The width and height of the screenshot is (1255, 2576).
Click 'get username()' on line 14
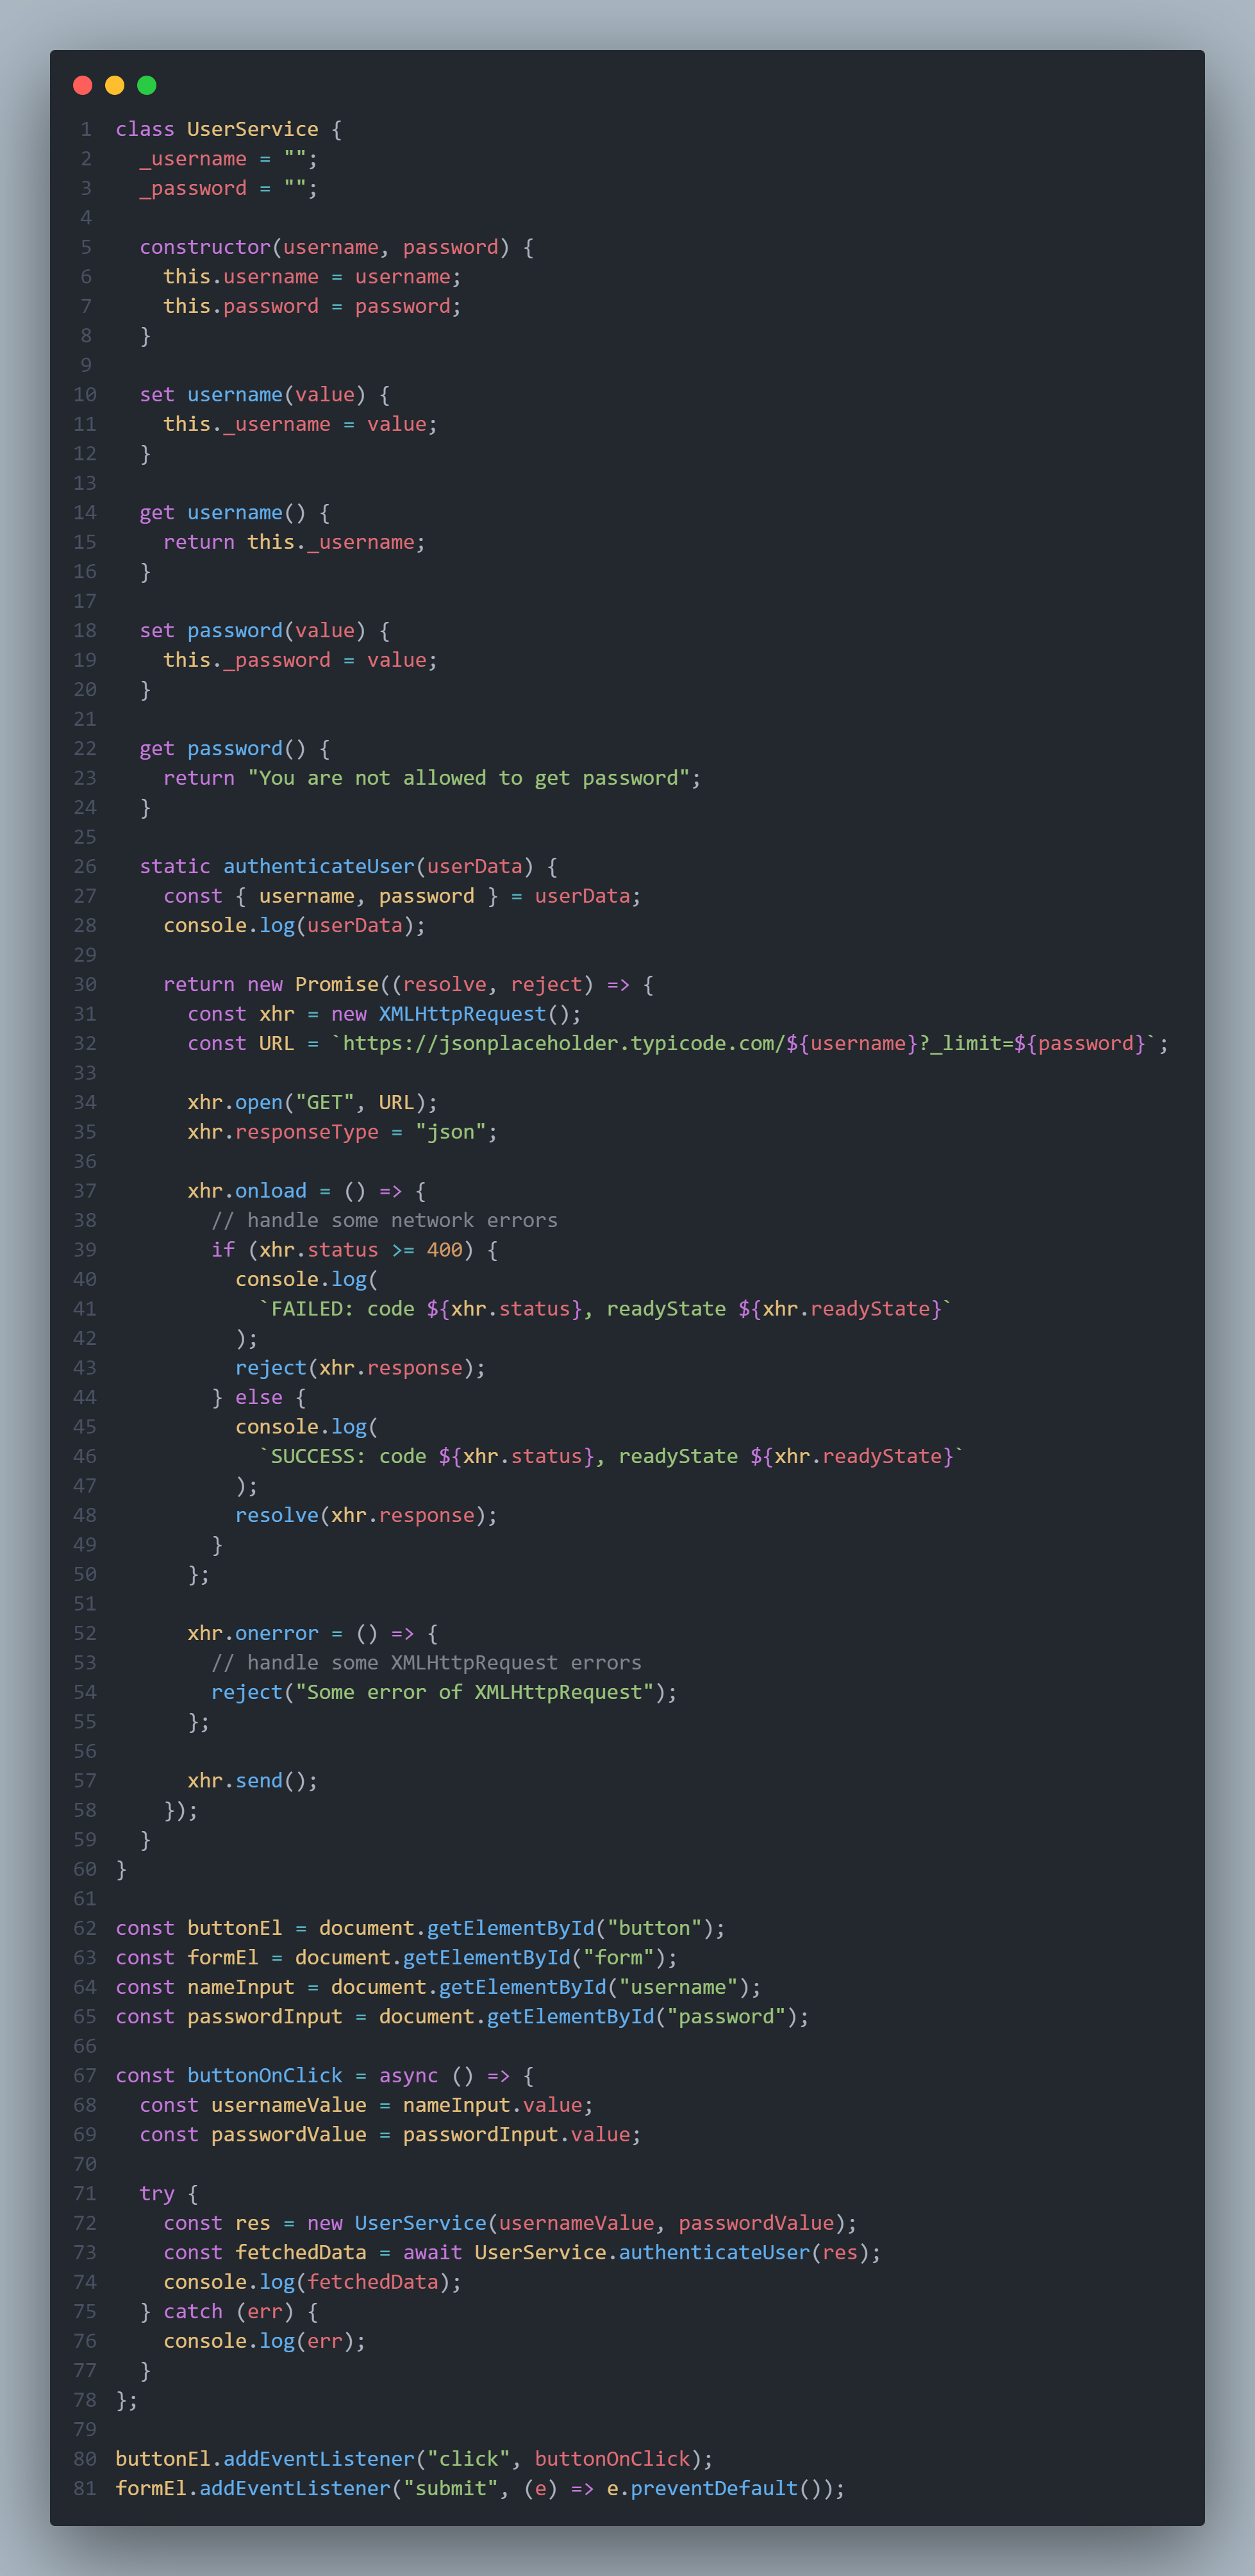(223, 513)
